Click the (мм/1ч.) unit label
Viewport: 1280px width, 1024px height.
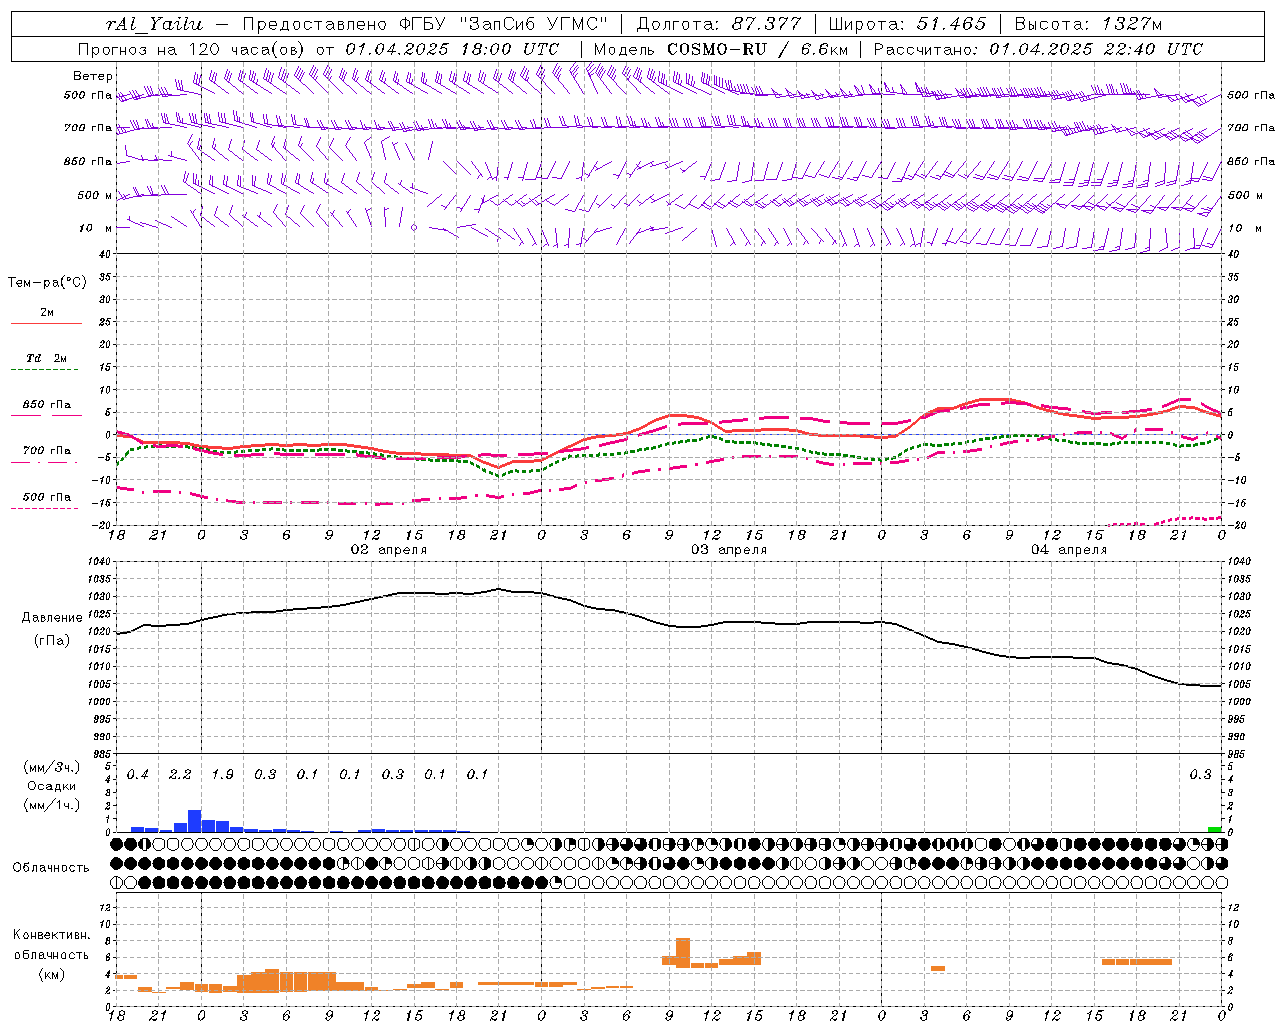pyautogui.click(x=51, y=805)
